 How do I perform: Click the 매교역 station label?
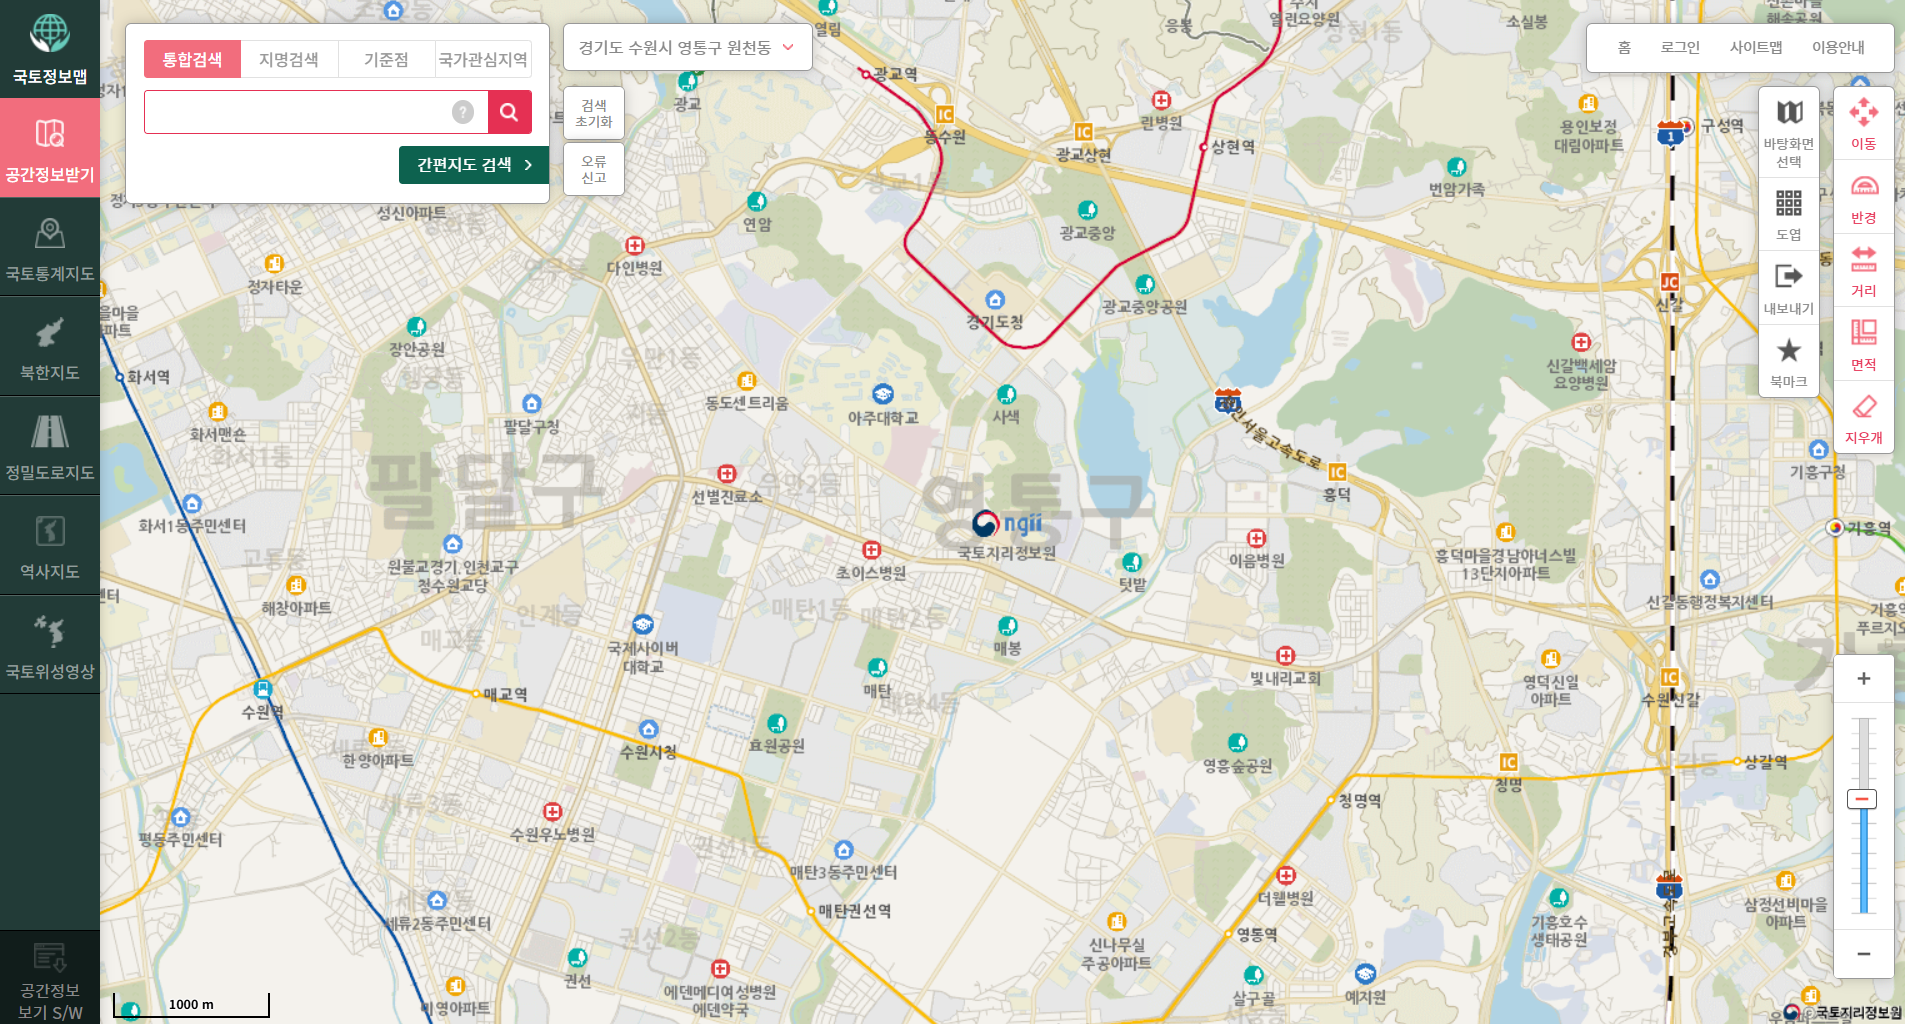(505, 694)
